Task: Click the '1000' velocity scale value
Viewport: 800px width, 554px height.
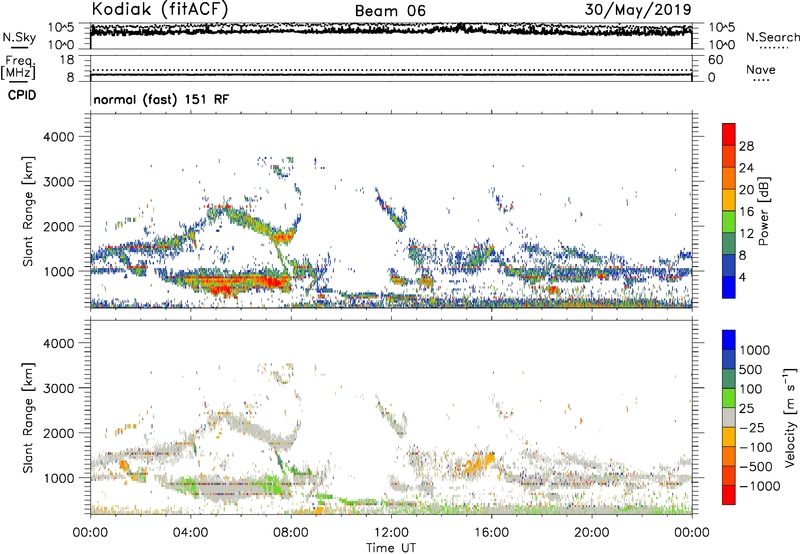Action: coord(755,350)
